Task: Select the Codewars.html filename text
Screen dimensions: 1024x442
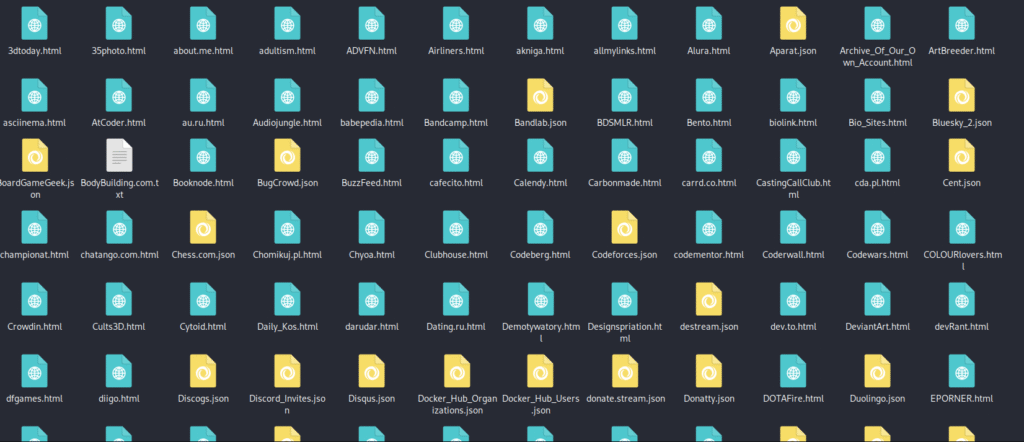Action: click(x=877, y=255)
